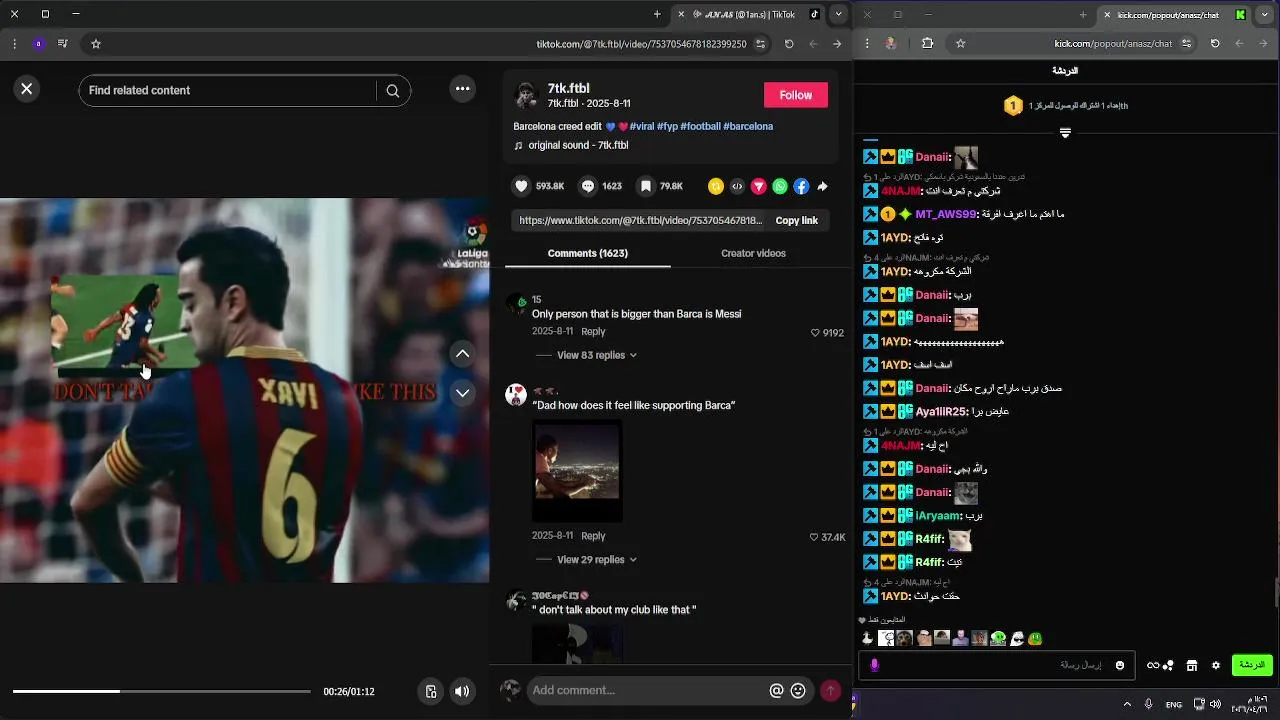
Task: Open the Kick chat shop icon
Action: tap(1192, 665)
